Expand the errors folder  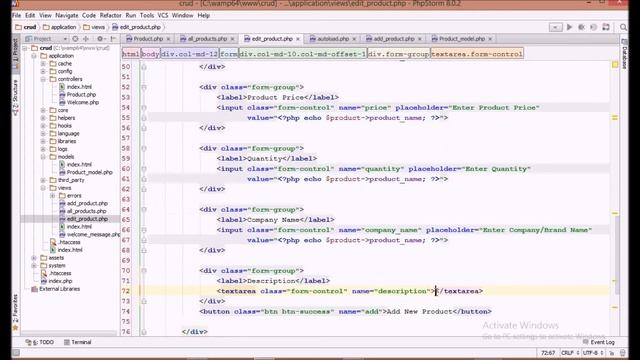coord(52,196)
